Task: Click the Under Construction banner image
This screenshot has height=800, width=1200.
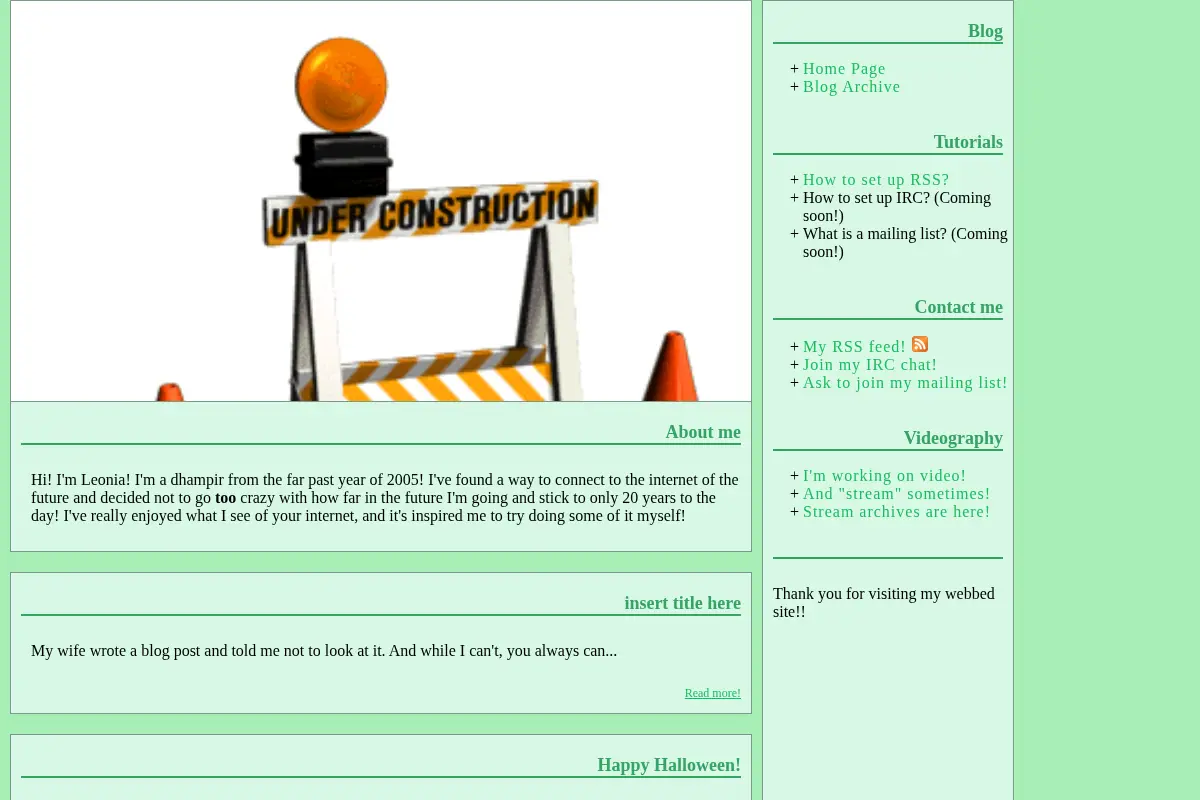Action: pos(381,201)
